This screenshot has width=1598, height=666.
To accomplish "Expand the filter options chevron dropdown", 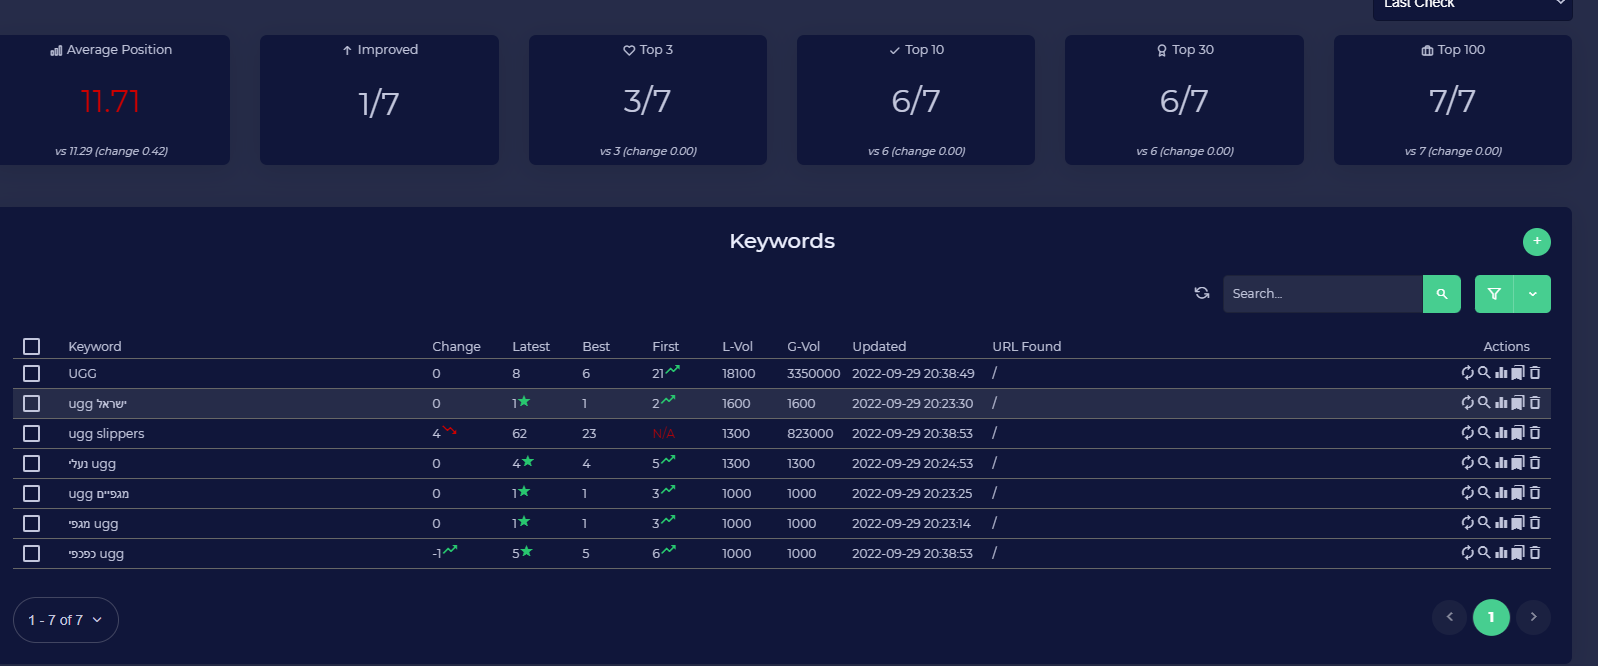I will point(1532,294).
